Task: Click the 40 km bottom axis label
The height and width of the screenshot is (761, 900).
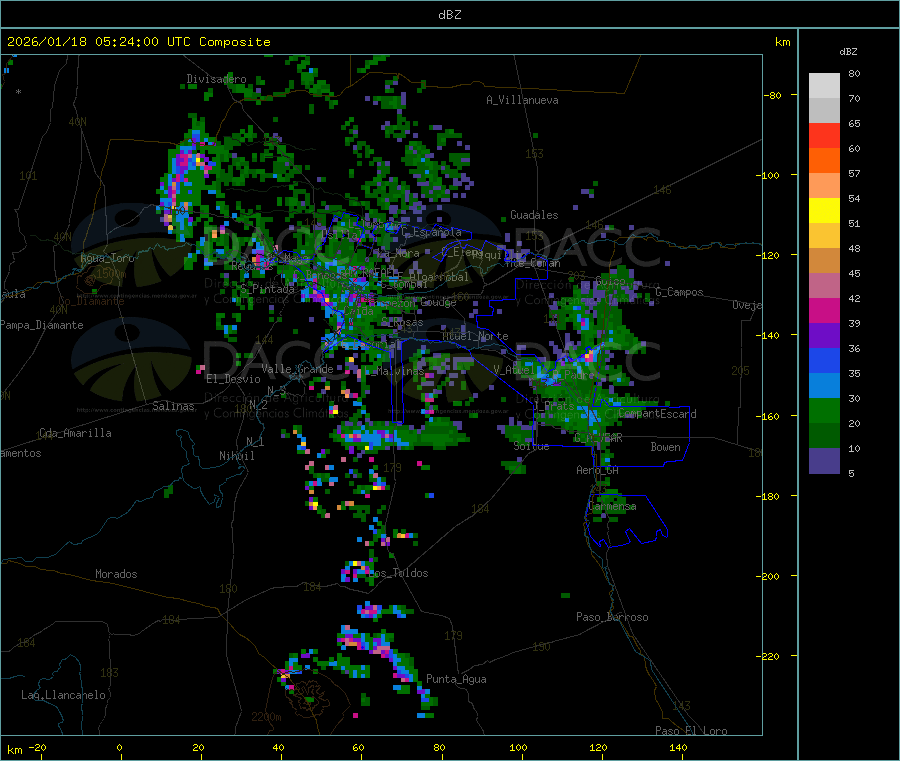Action: pos(278,747)
